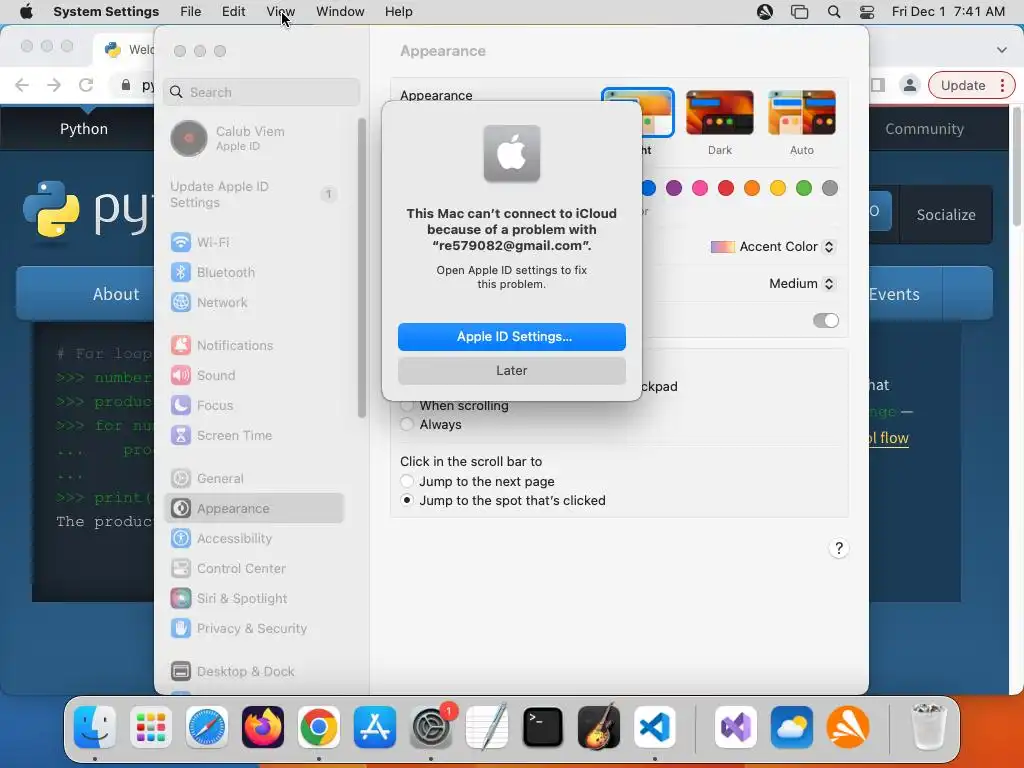Screen dimensions: 1024x768
Task: Click the 'Apple ID Settings…' button
Action: pyautogui.click(x=512, y=337)
